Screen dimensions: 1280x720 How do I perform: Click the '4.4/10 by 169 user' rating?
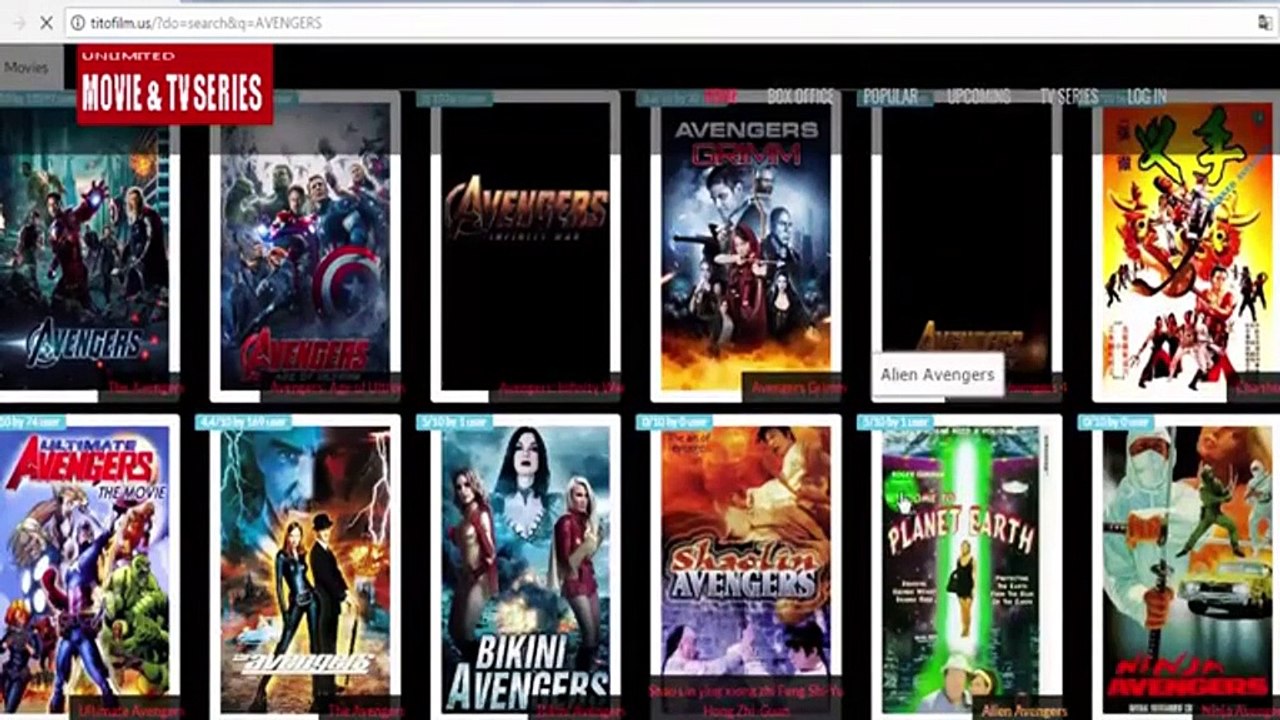[x=245, y=422]
